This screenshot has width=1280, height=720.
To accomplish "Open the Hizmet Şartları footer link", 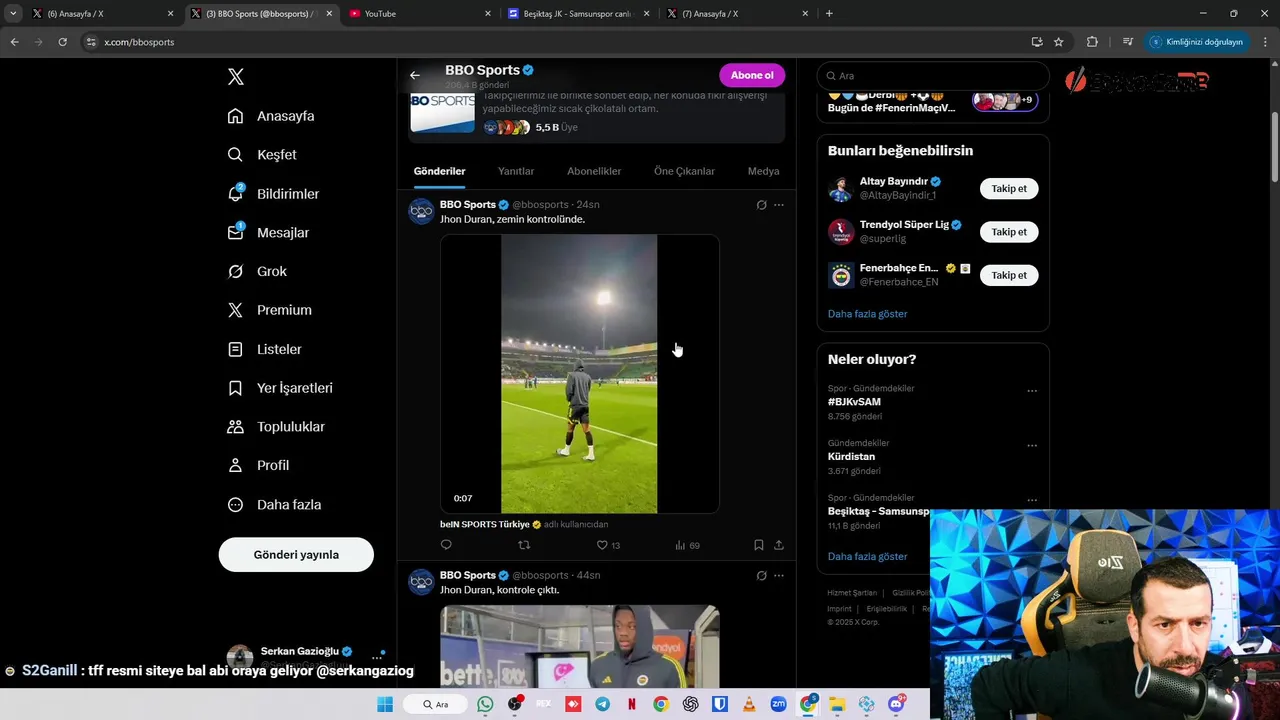I will click(x=851, y=593).
